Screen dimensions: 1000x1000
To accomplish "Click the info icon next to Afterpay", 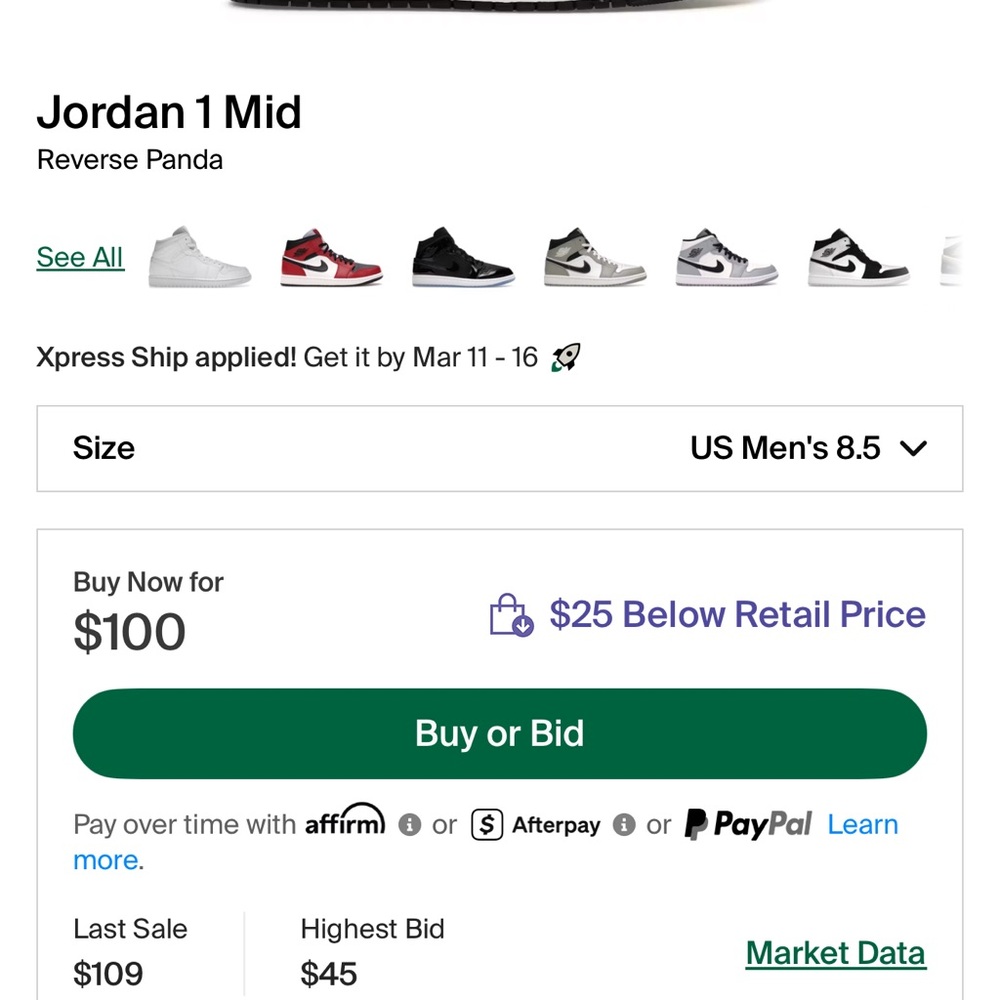I will [625, 825].
